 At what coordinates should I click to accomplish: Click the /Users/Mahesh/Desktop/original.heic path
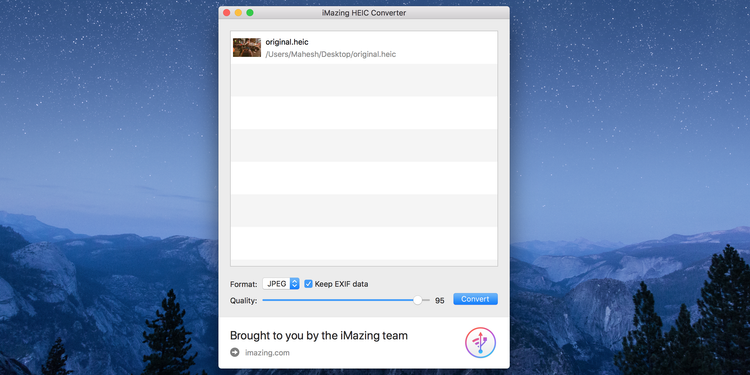click(x=331, y=55)
